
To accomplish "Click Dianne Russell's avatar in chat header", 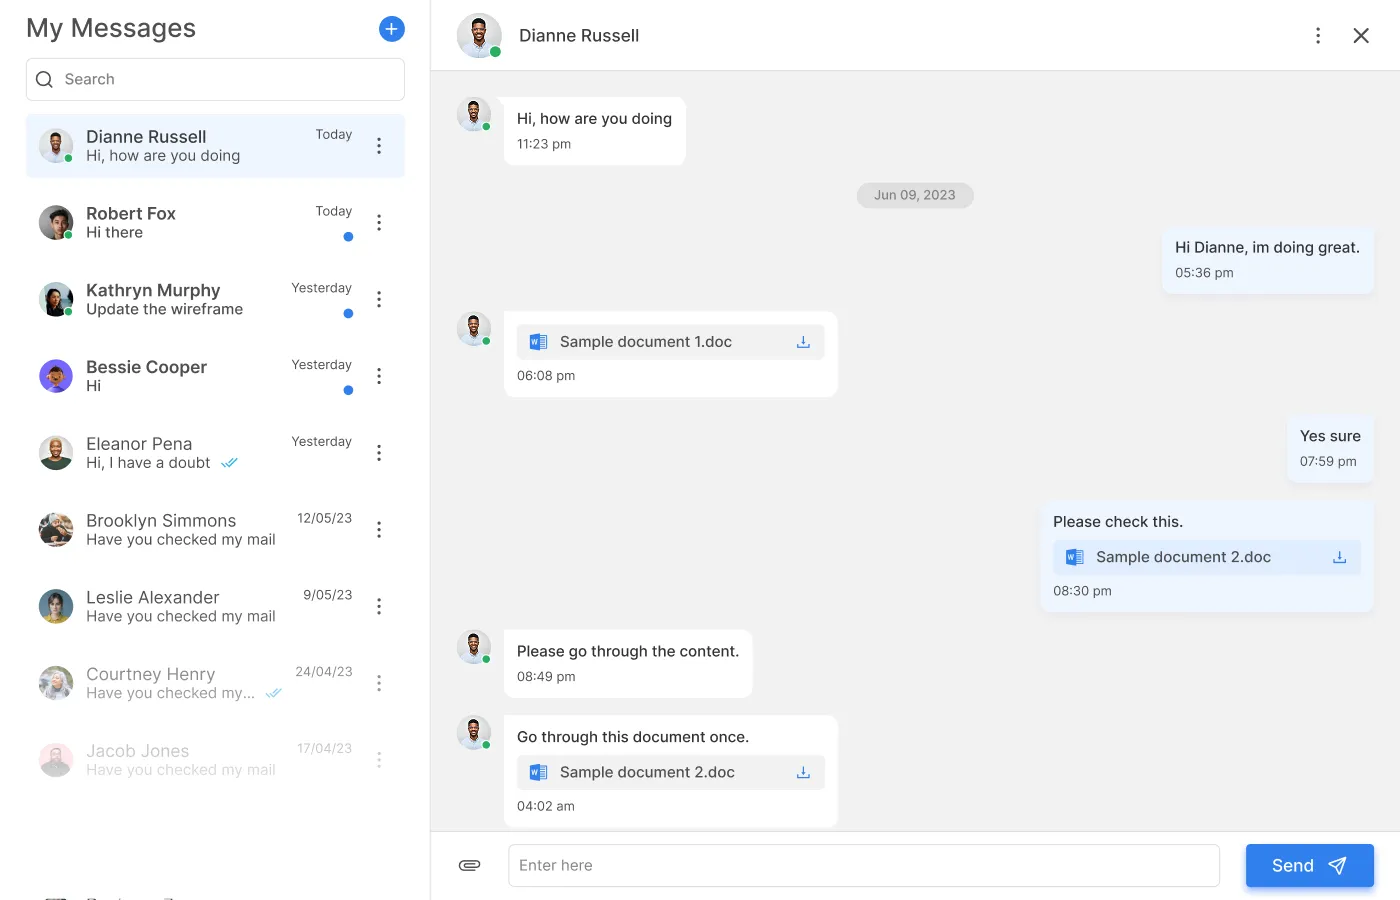I will pos(479,36).
